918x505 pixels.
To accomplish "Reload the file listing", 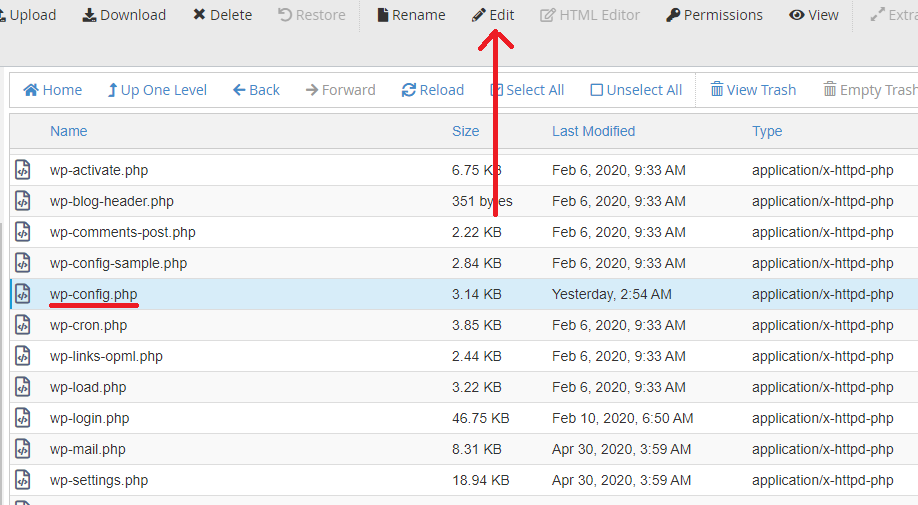I will [x=432, y=90].
